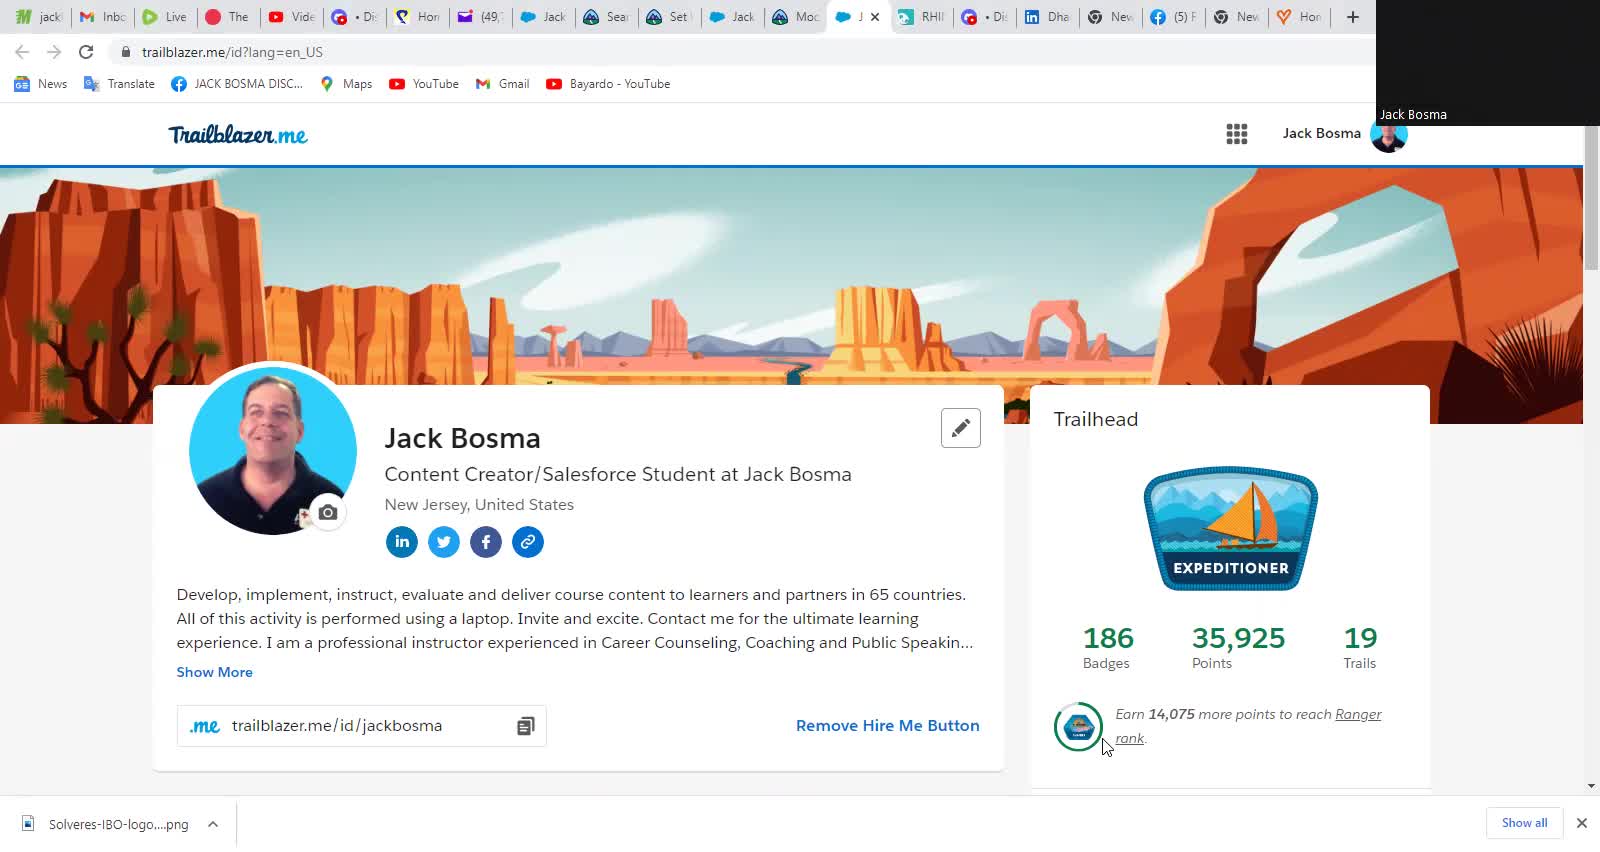Expand bio with Show More
1600x852 pixels.
214,672
